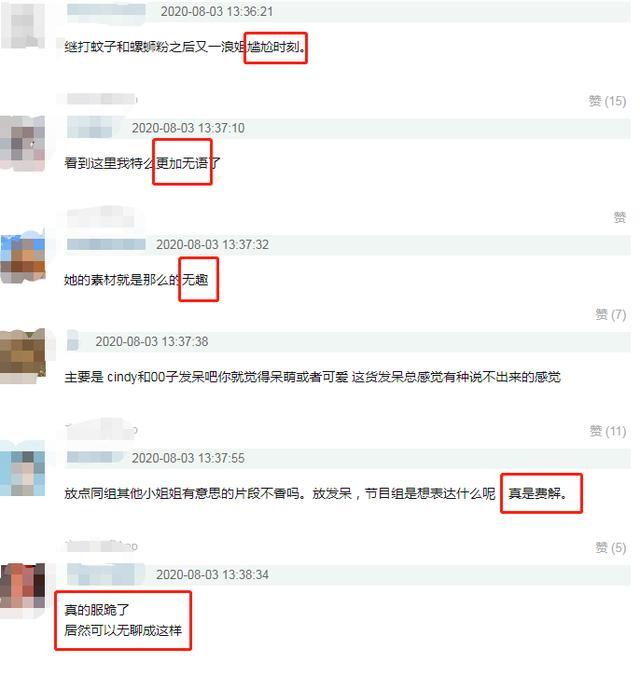
Task: Open the avatar beside the 13:37:10 comment
Action: click(23, 143)
